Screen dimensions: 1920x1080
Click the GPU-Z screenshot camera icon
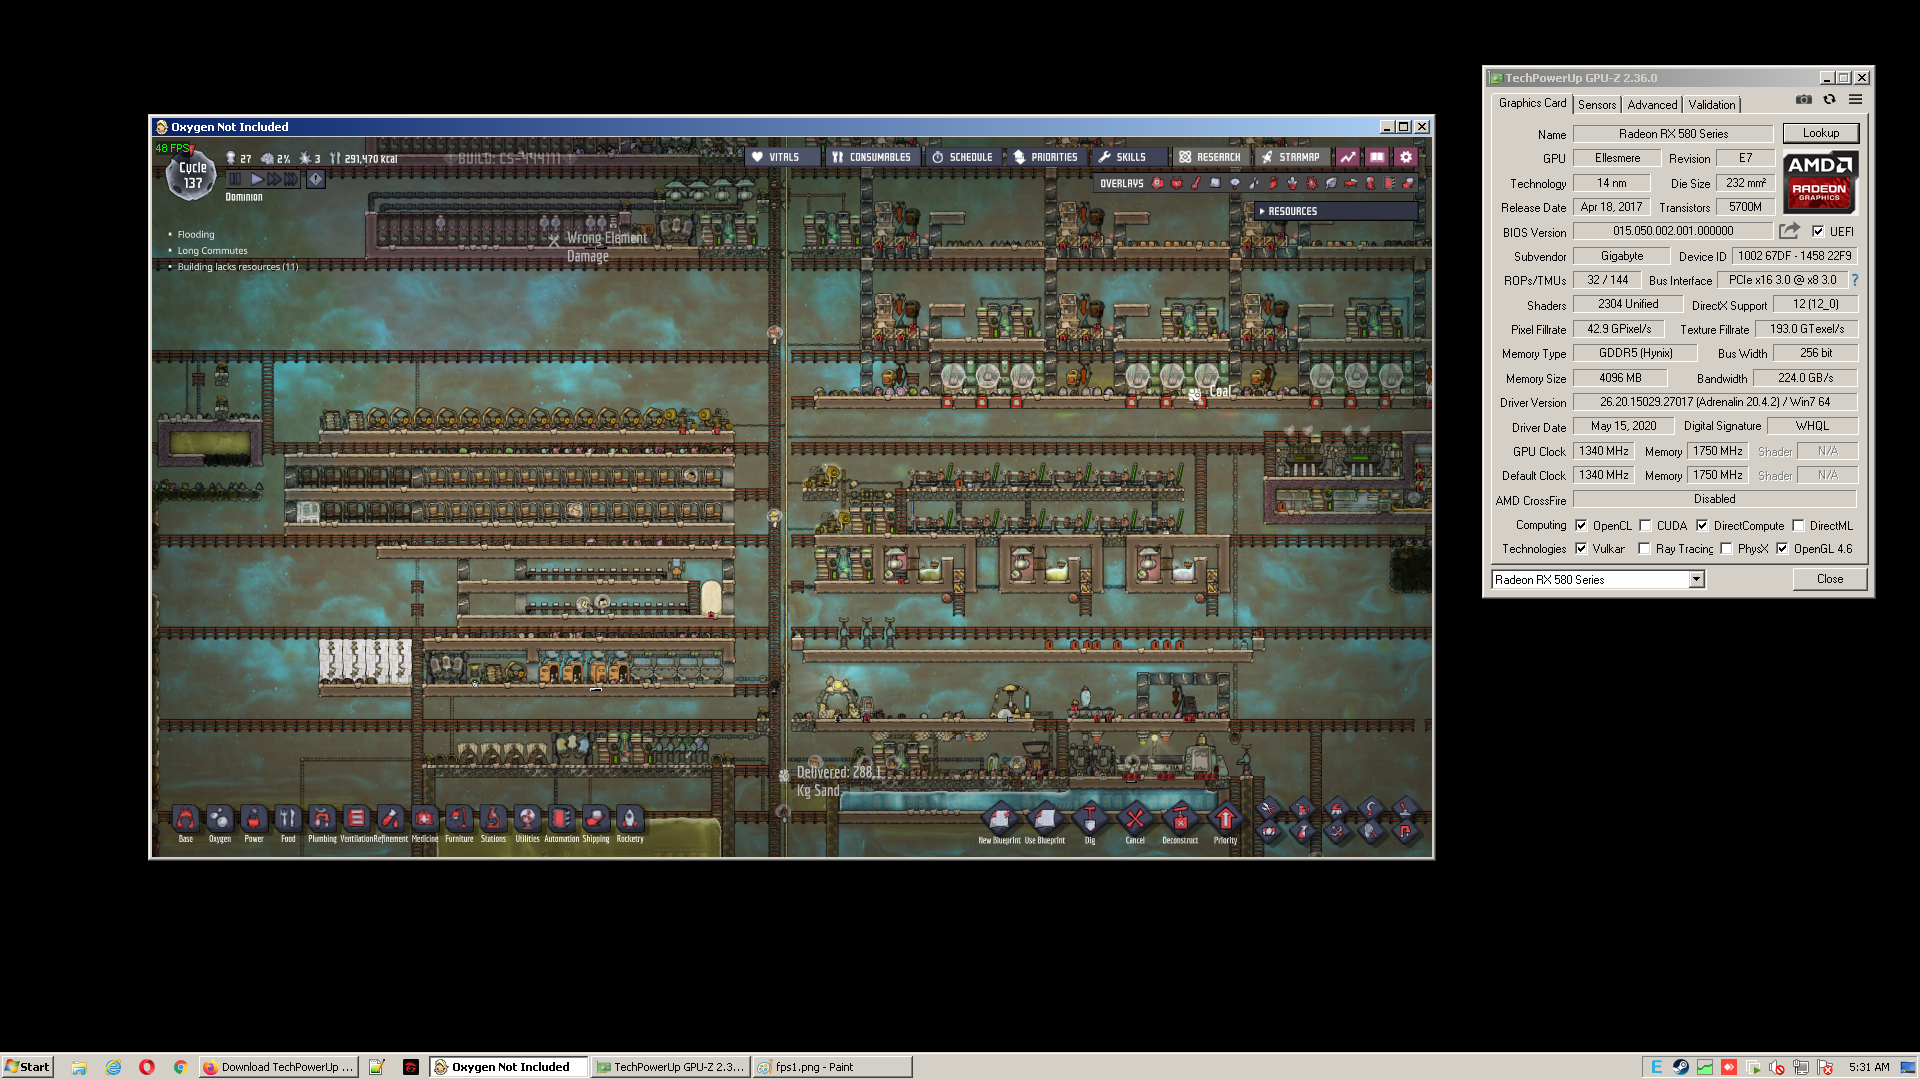[1803, 100]
